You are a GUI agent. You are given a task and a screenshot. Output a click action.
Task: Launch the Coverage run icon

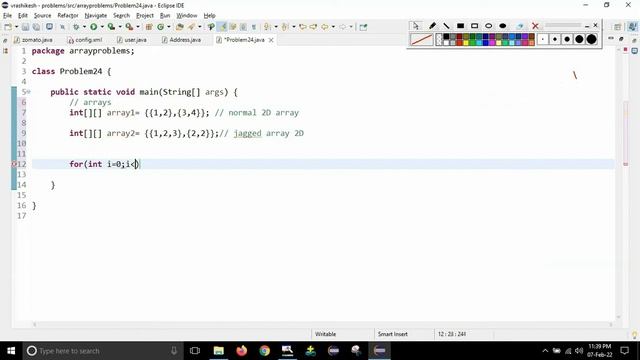click(x=111, y=27)
